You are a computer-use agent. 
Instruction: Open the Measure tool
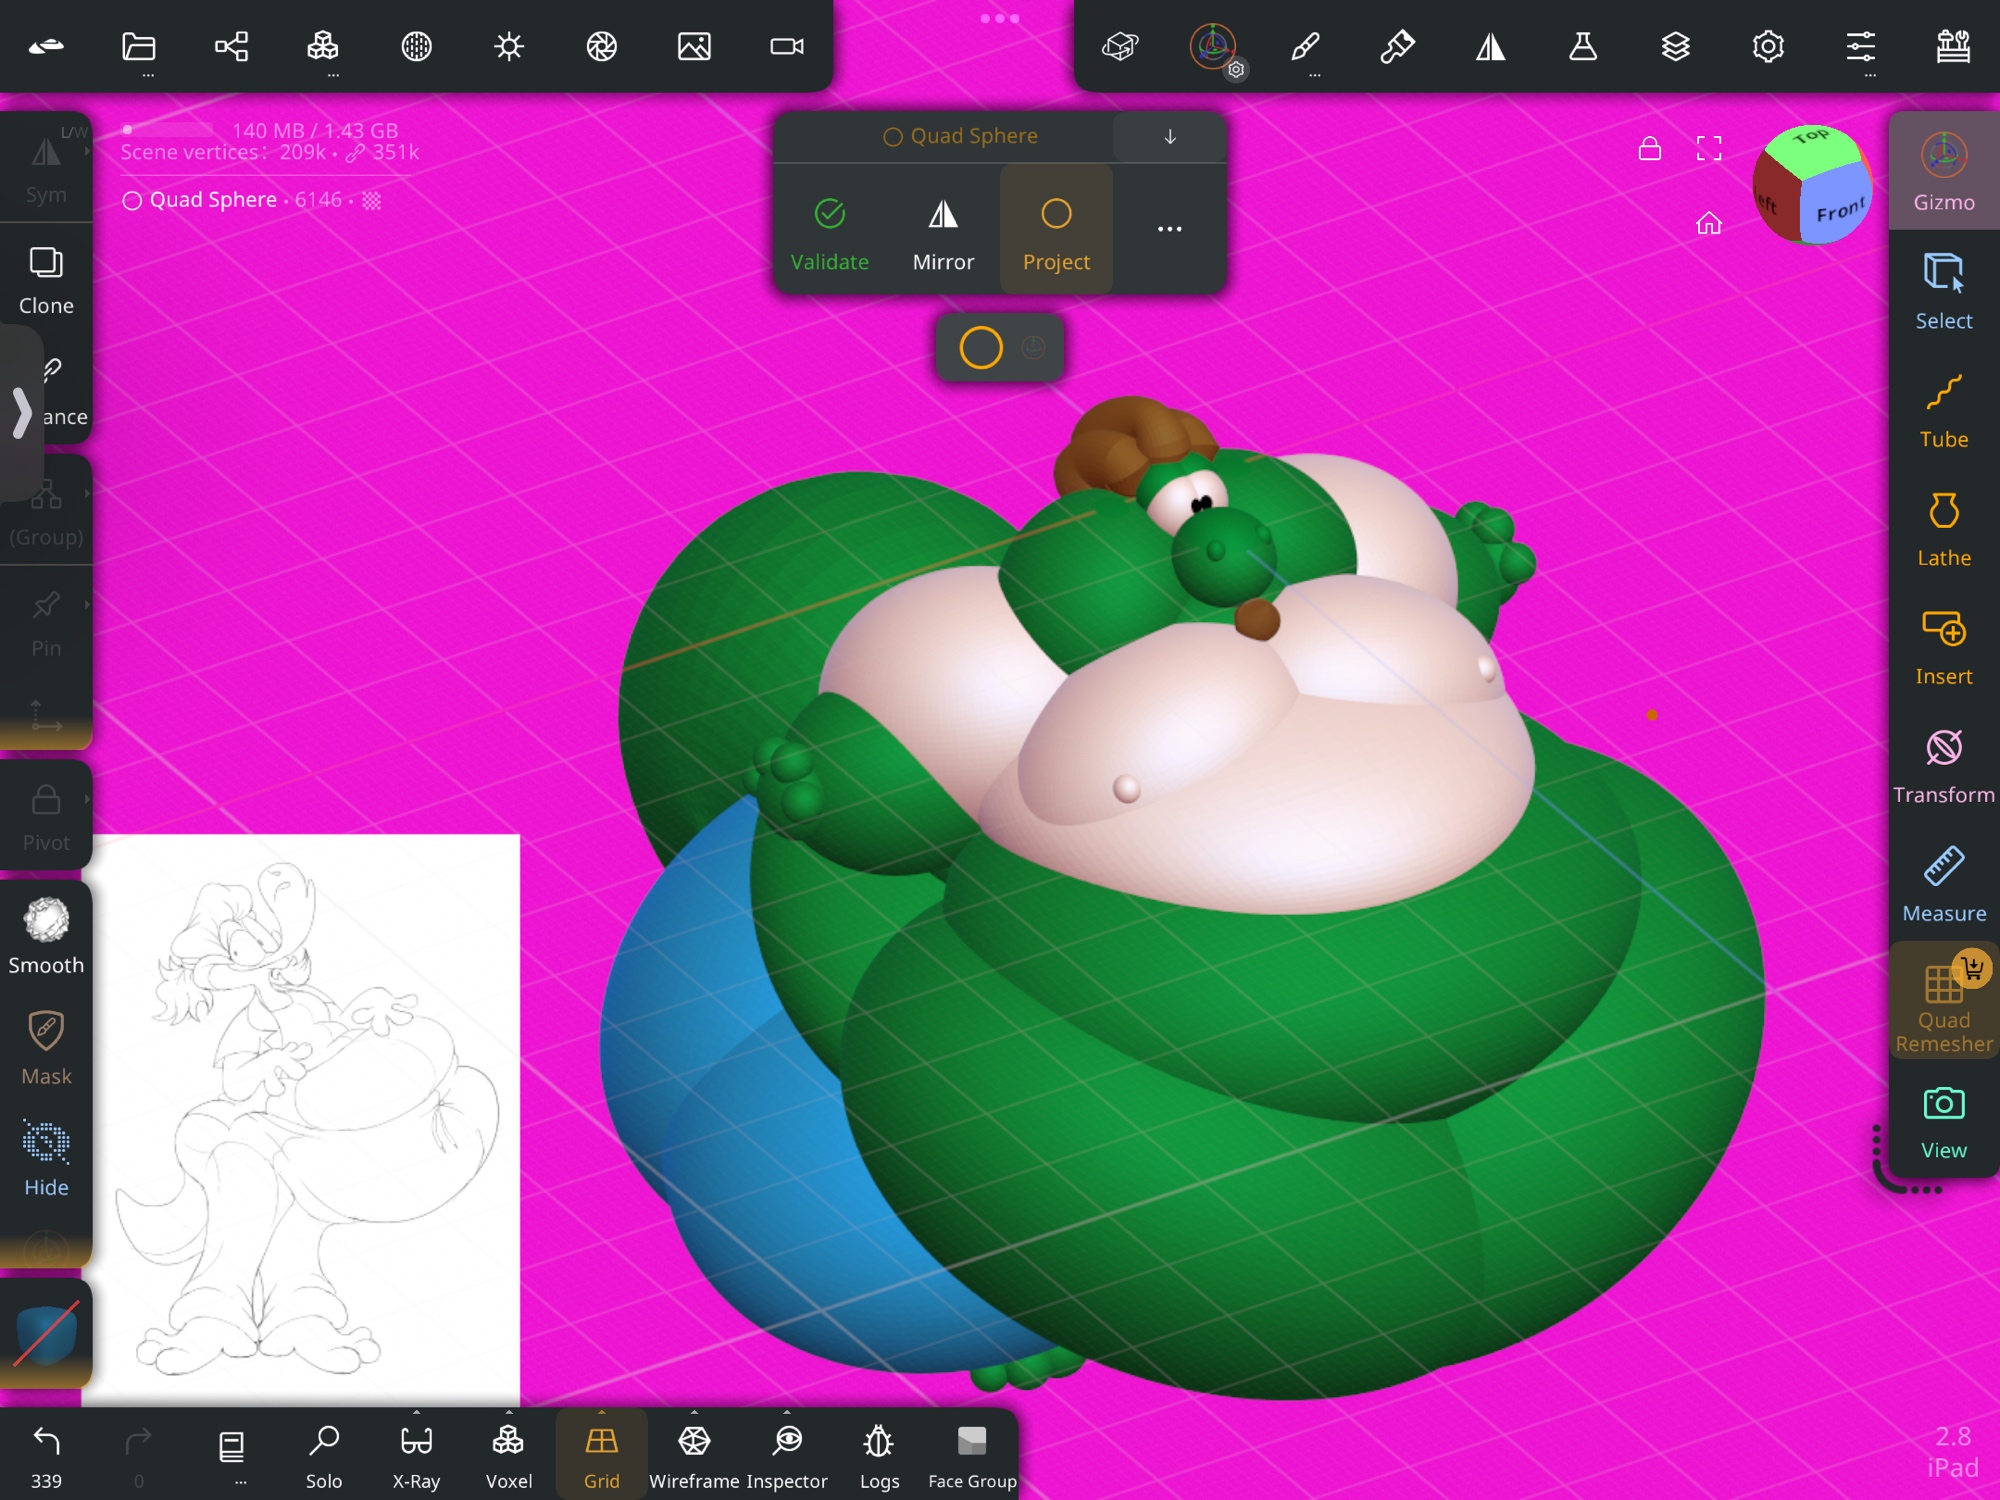1943,884
